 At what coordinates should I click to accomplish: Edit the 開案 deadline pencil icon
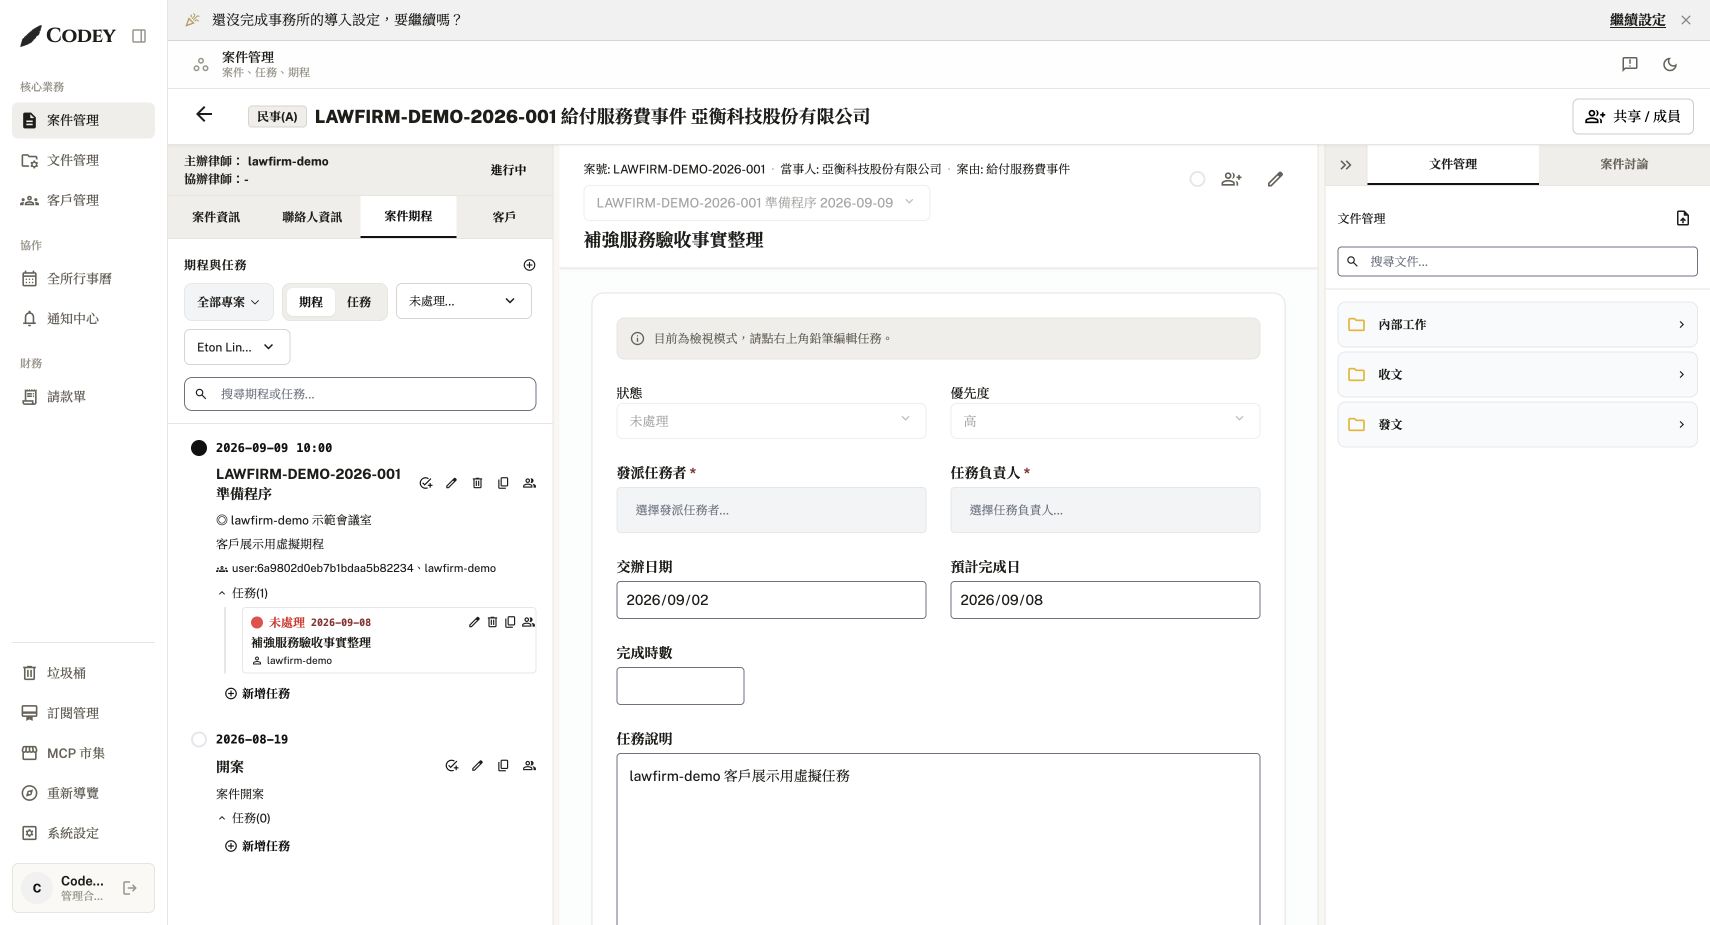pyautogui.click(x=477, y=766)
